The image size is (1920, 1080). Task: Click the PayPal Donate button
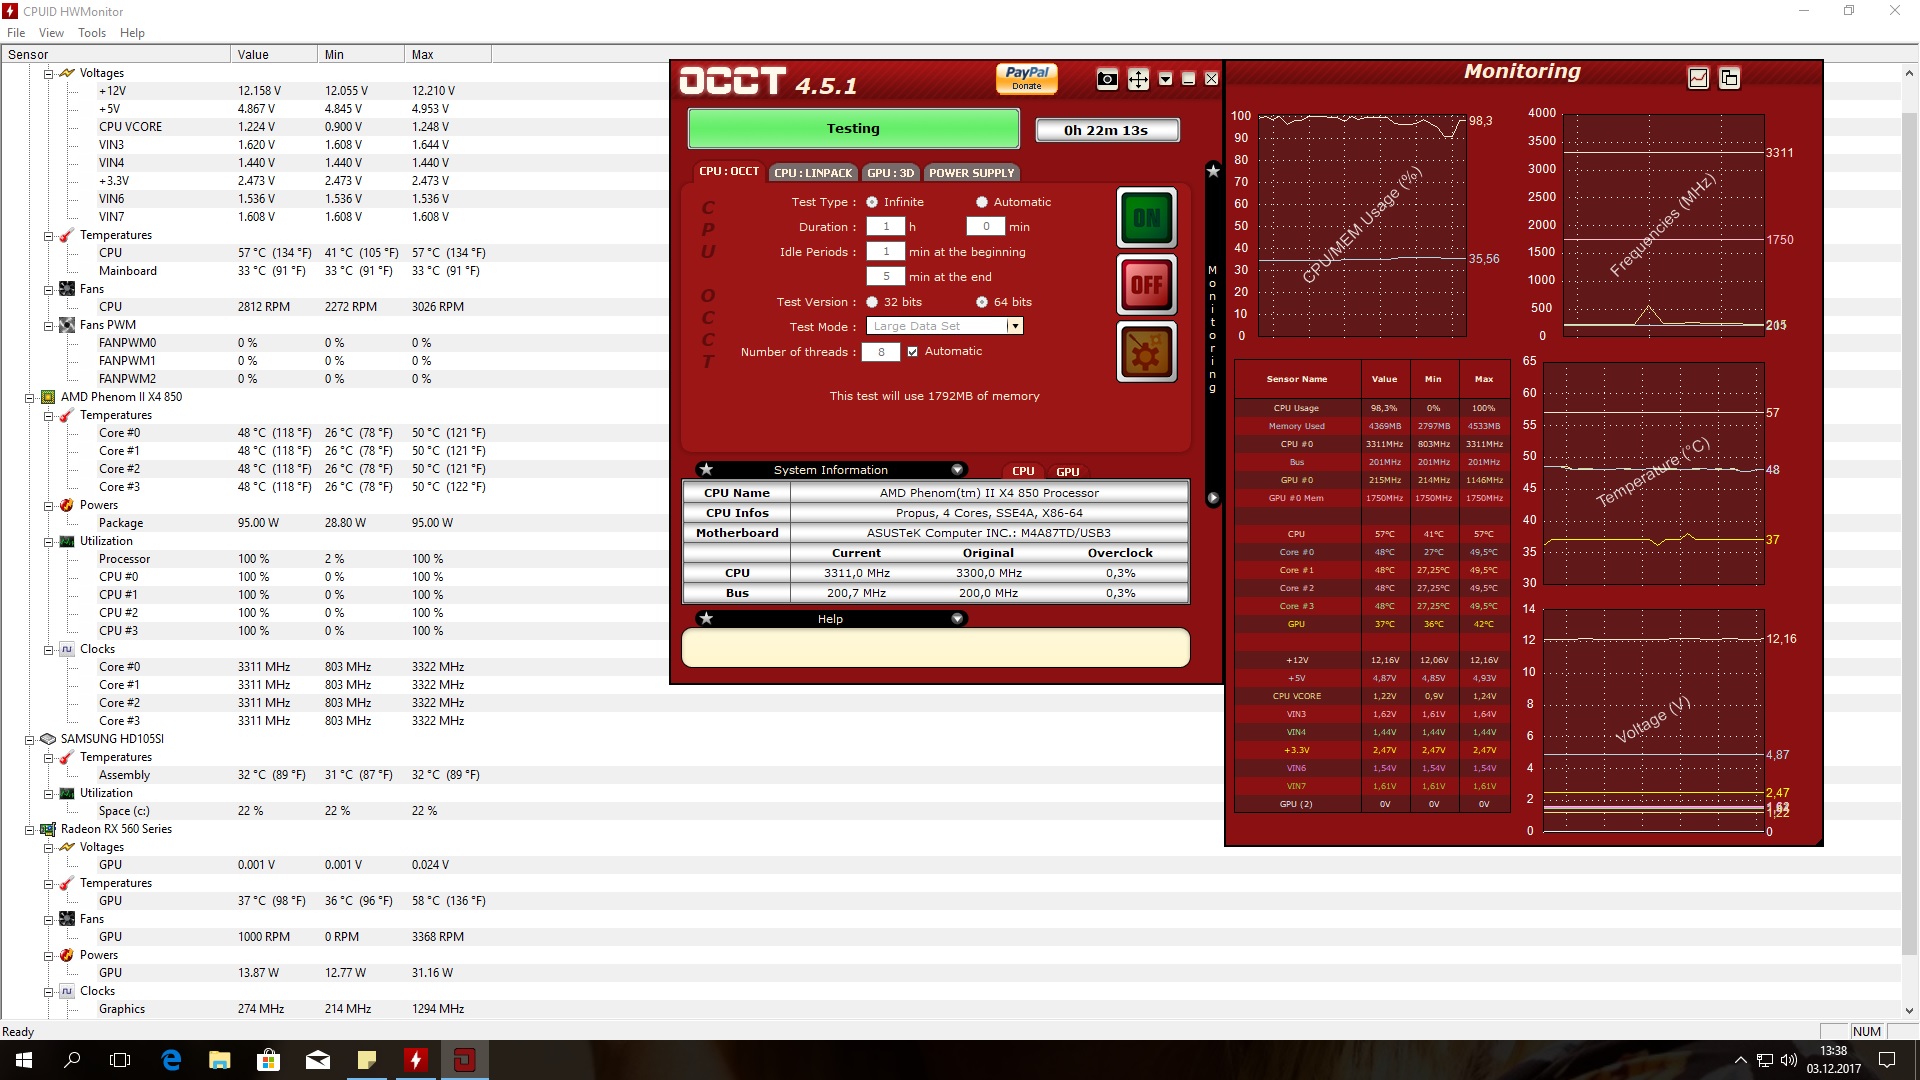[1026, 78]
